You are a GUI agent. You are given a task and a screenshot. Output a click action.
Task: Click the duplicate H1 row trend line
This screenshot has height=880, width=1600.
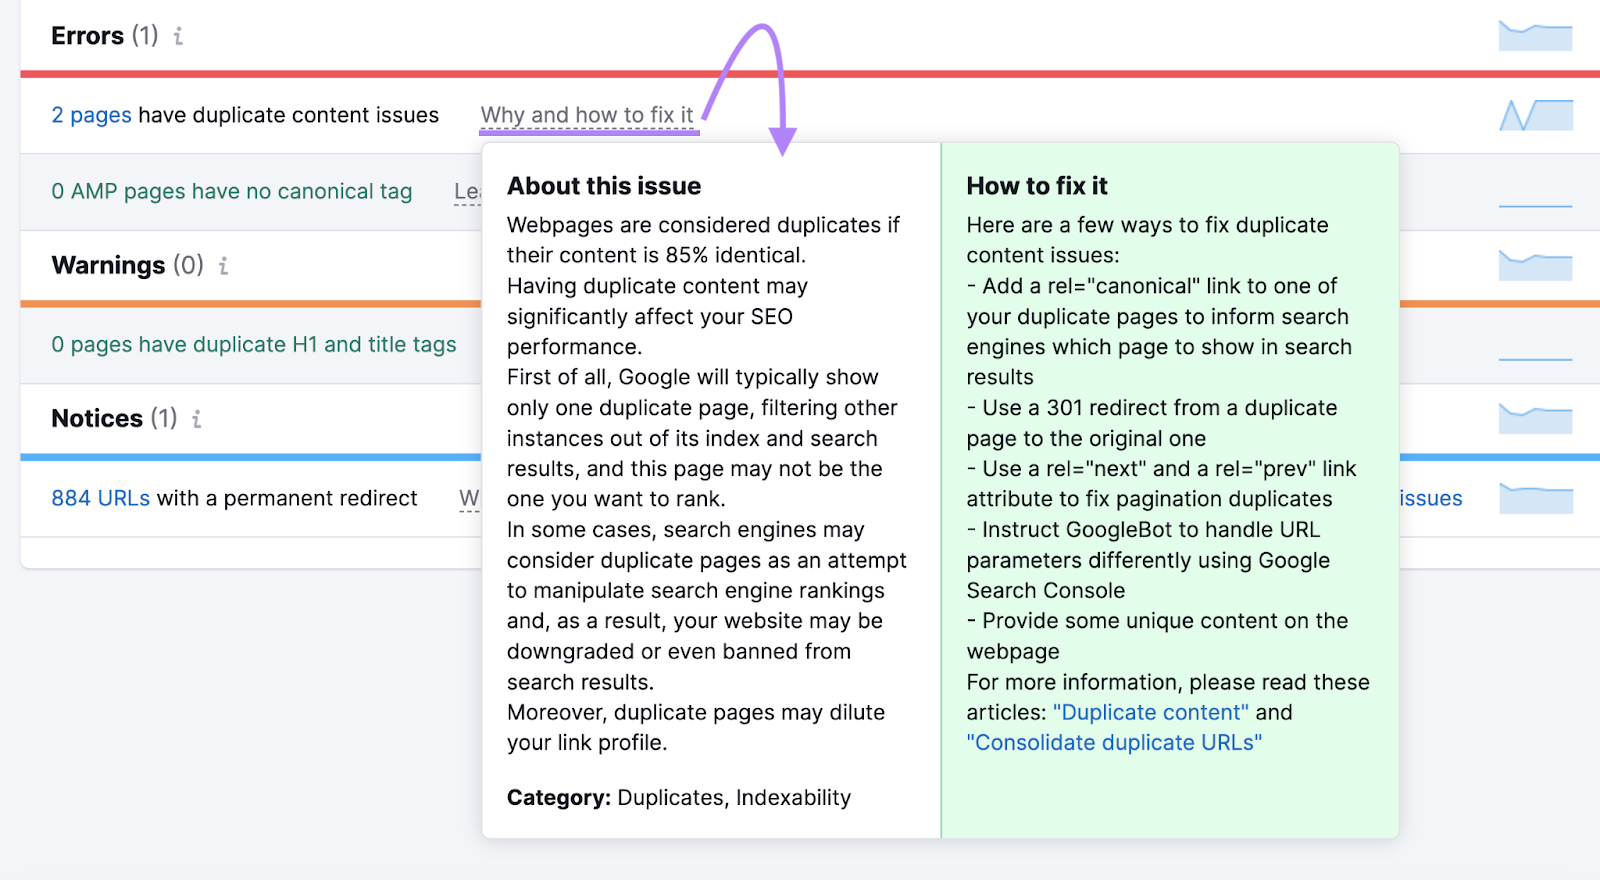click(1535, 358)
